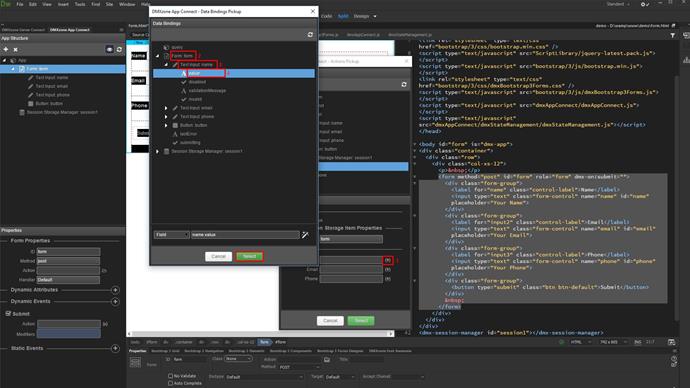Screen dimensions: 690x388
Task: Toggle the Auto Complete checkbox
Action: point(170,384)
